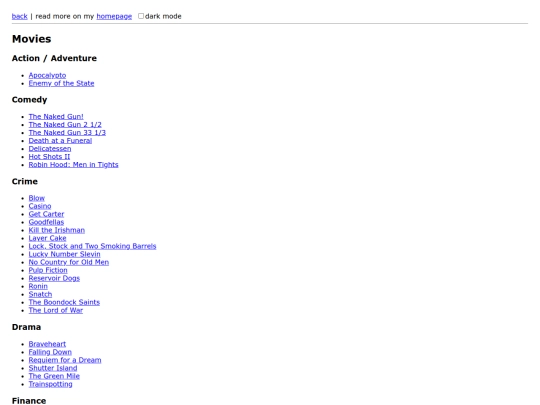Open the Layer Cake link
The image size is (540, 405).
tap(47, 238)
